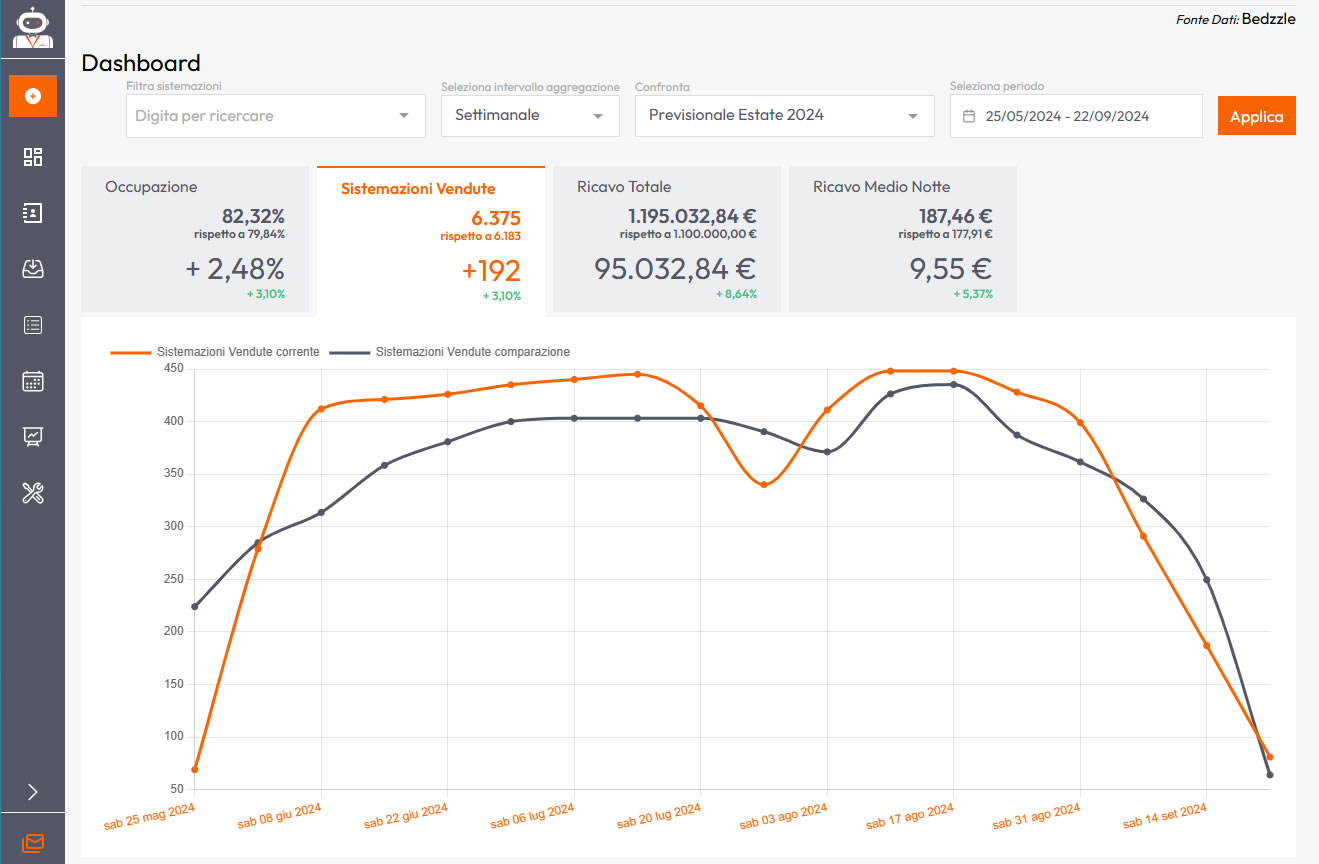Click the + 8,64% green percentage

point(736,294)
